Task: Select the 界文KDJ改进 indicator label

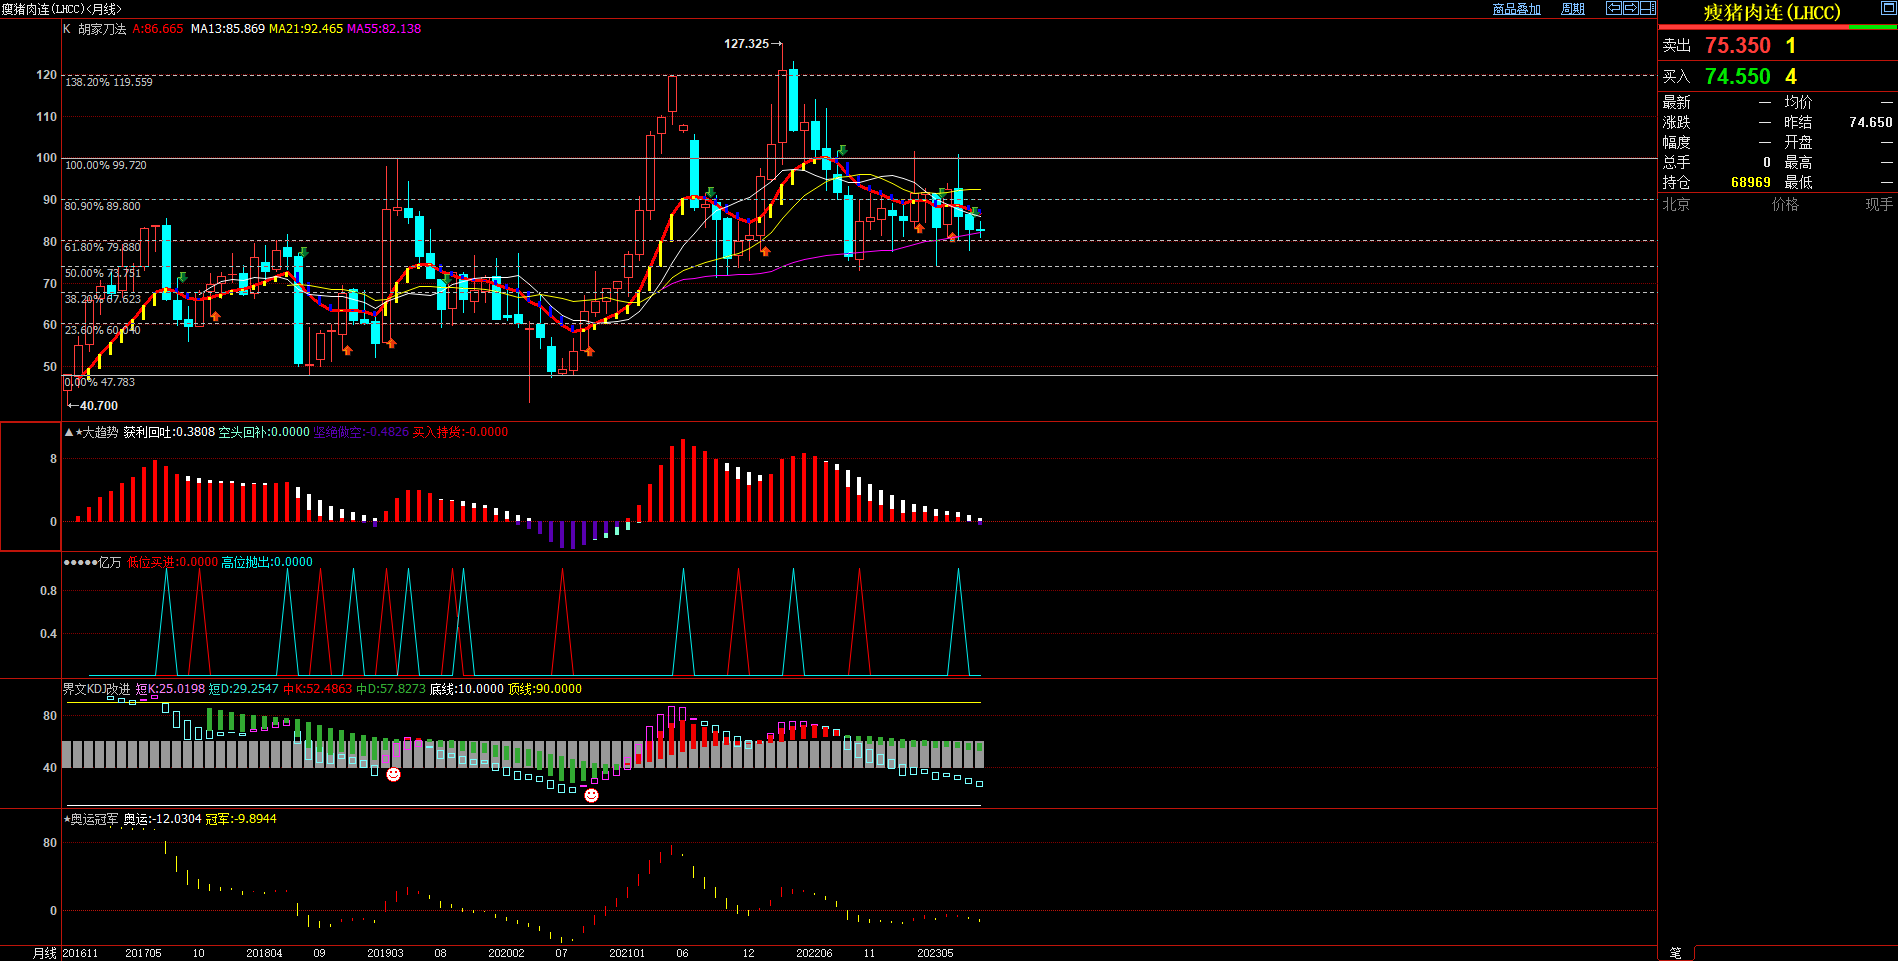Action: click(96, 689)
